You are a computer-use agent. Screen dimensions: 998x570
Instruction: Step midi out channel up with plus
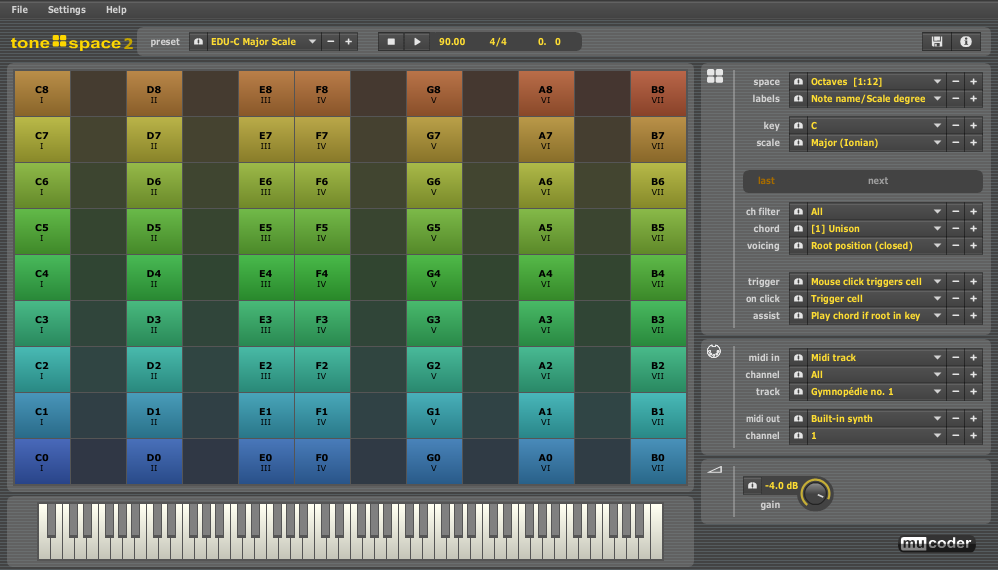[973, 436]
